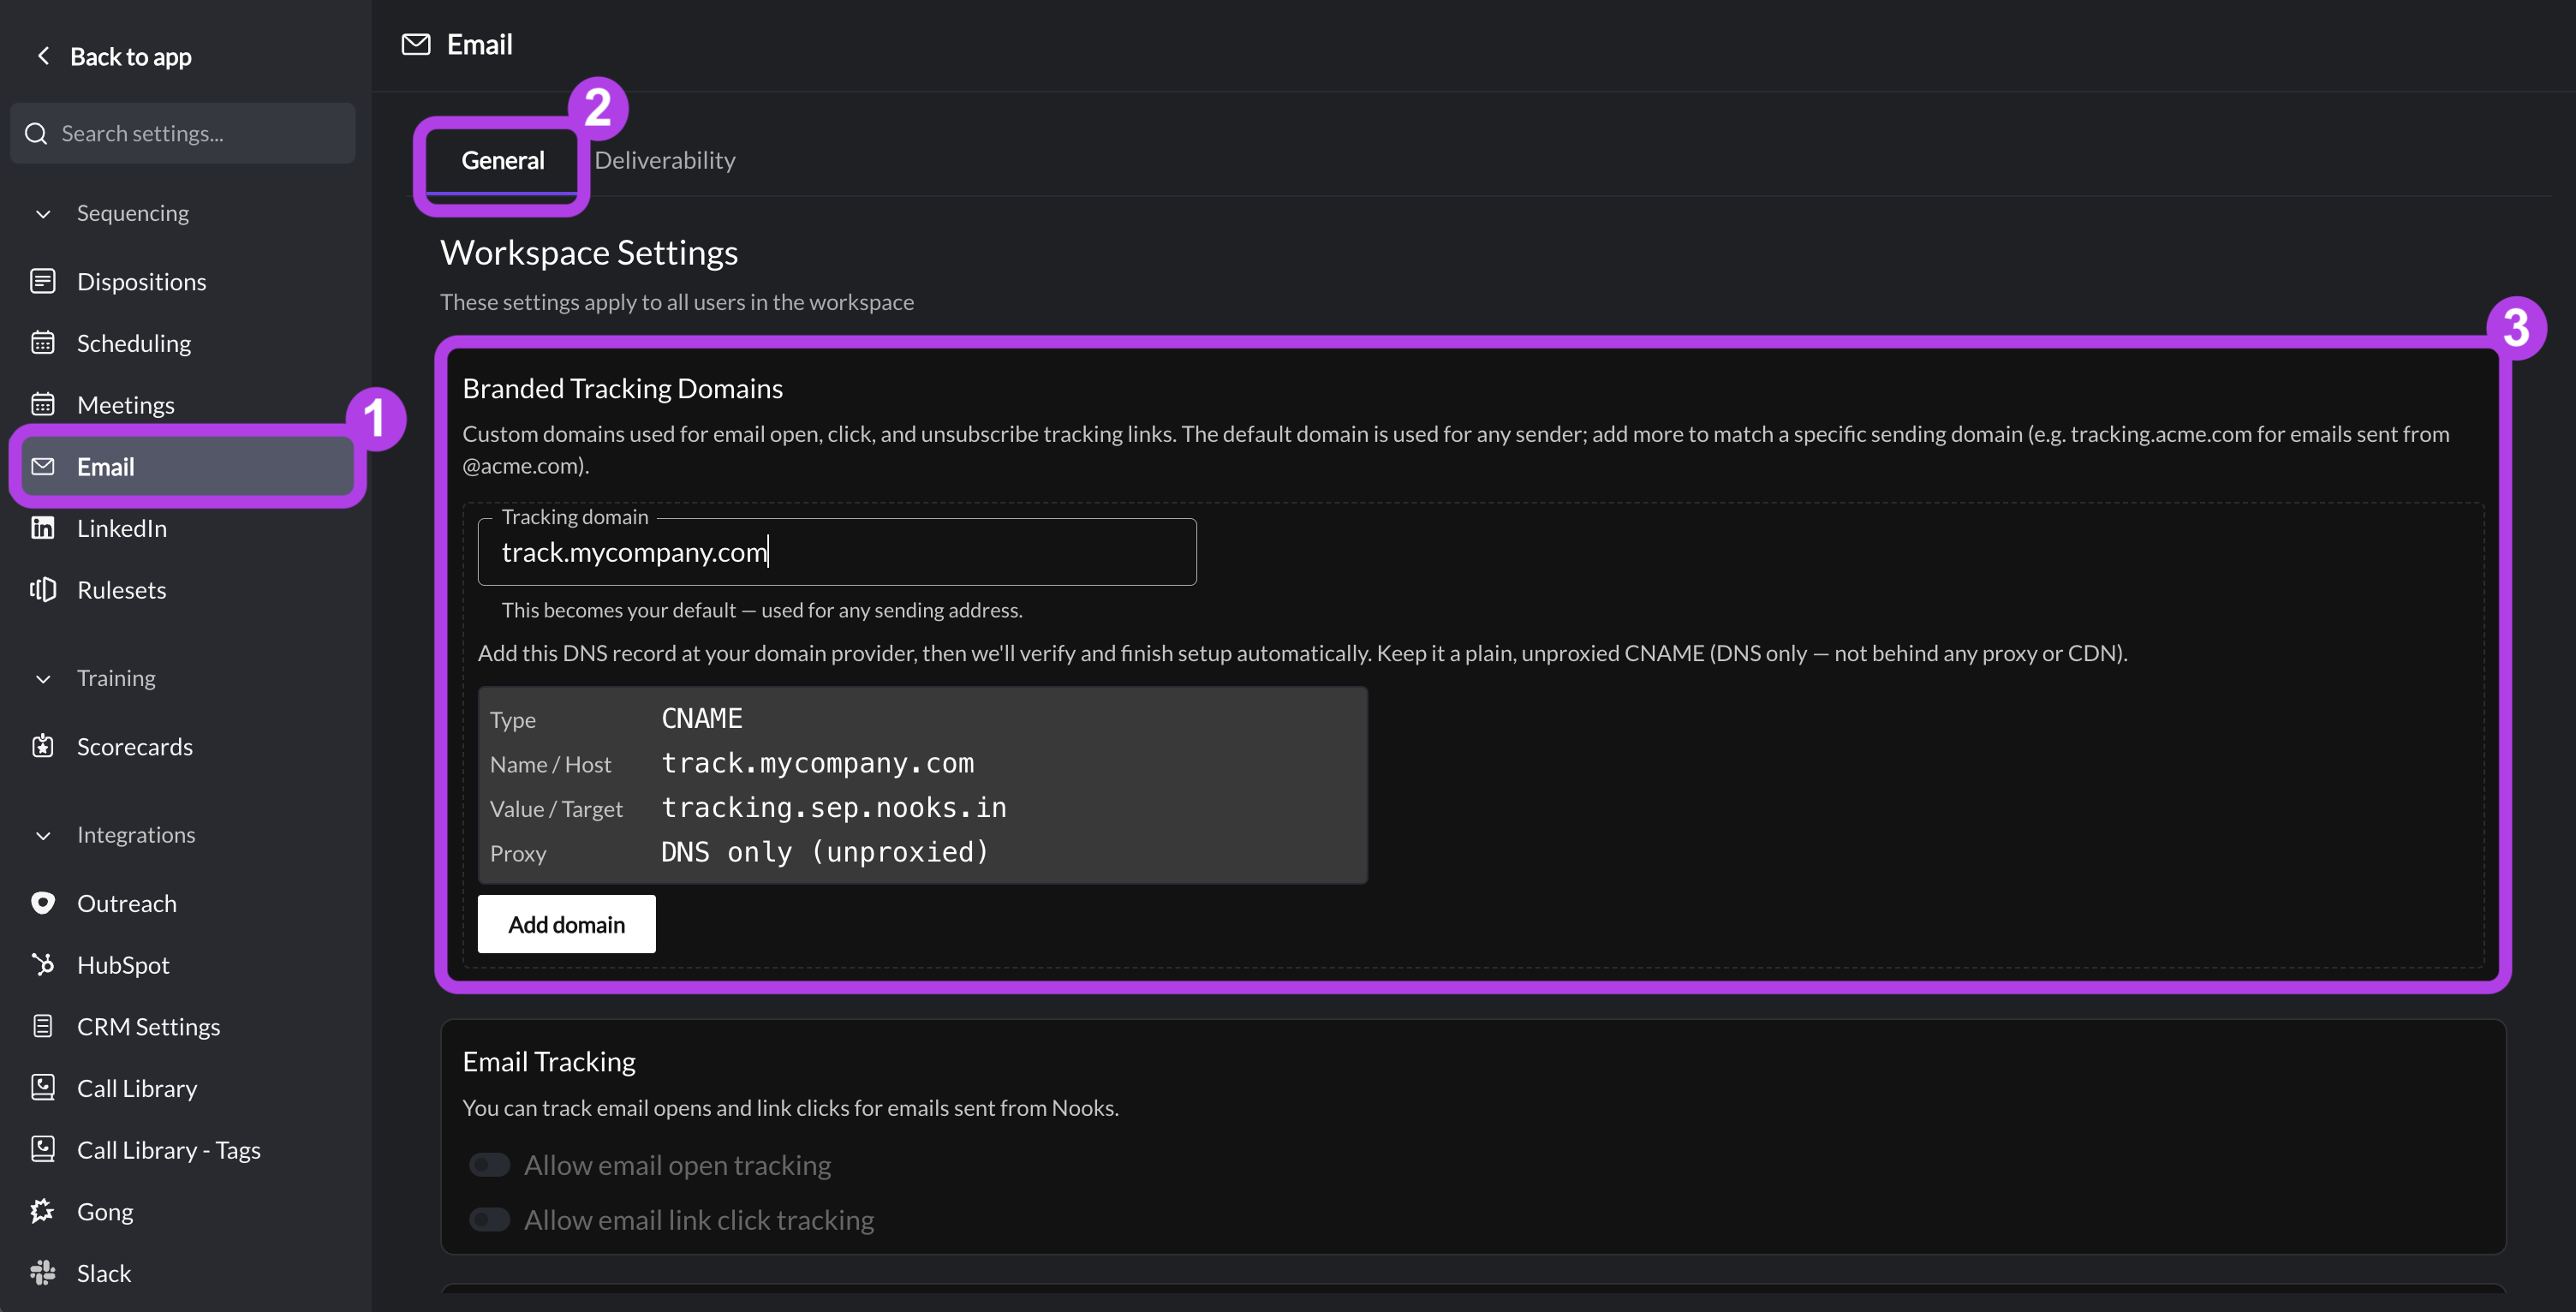Screen dimensions: 2576x1312
Task: Open Scorecards via its star icon
Action: [43, 746]
